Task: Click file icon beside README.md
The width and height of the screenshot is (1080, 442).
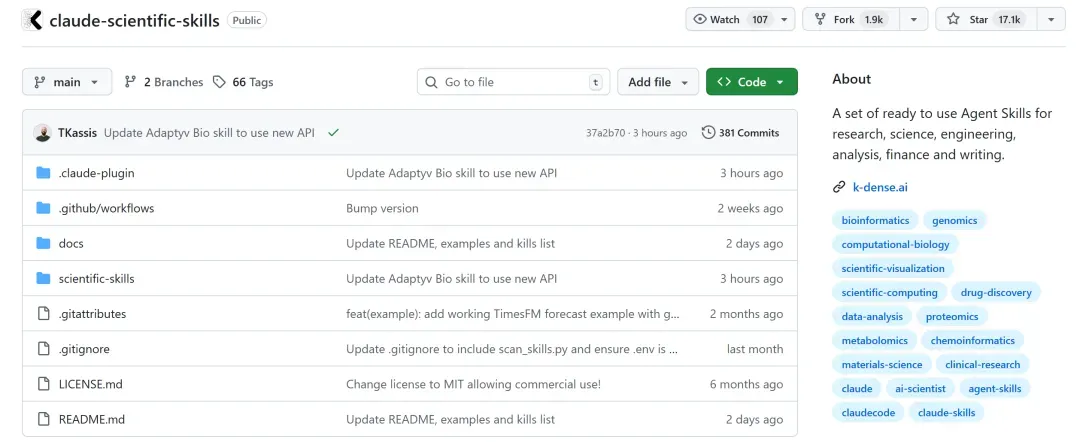Action: [x=43, y=419]
